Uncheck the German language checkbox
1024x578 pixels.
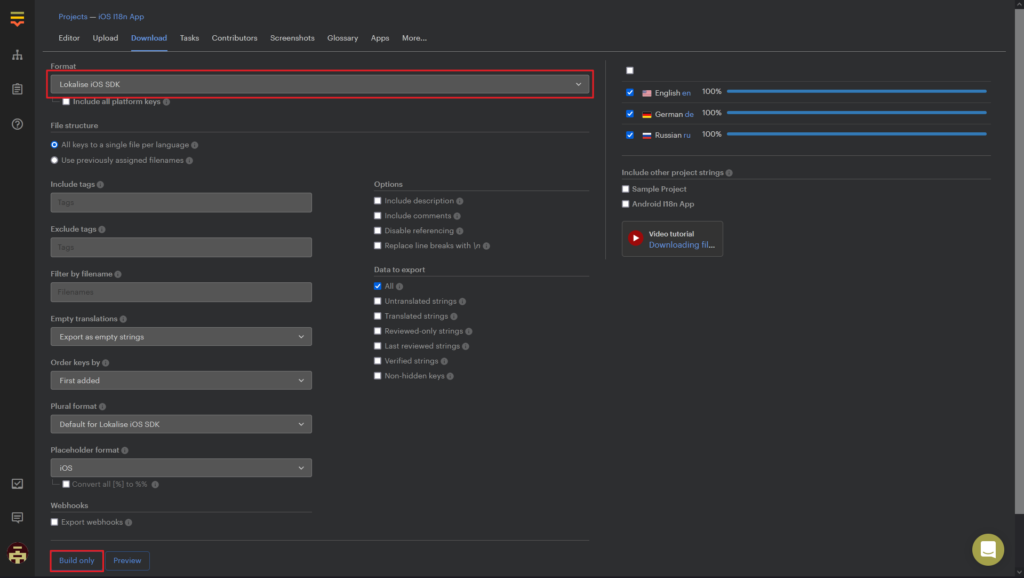630,114
